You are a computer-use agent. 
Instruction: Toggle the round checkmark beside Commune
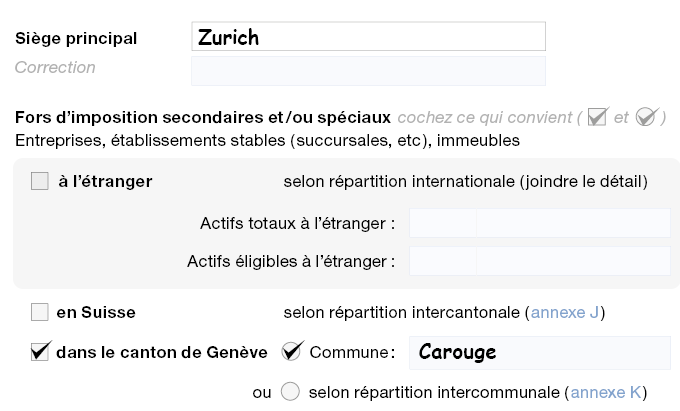(x=292, y=351)
